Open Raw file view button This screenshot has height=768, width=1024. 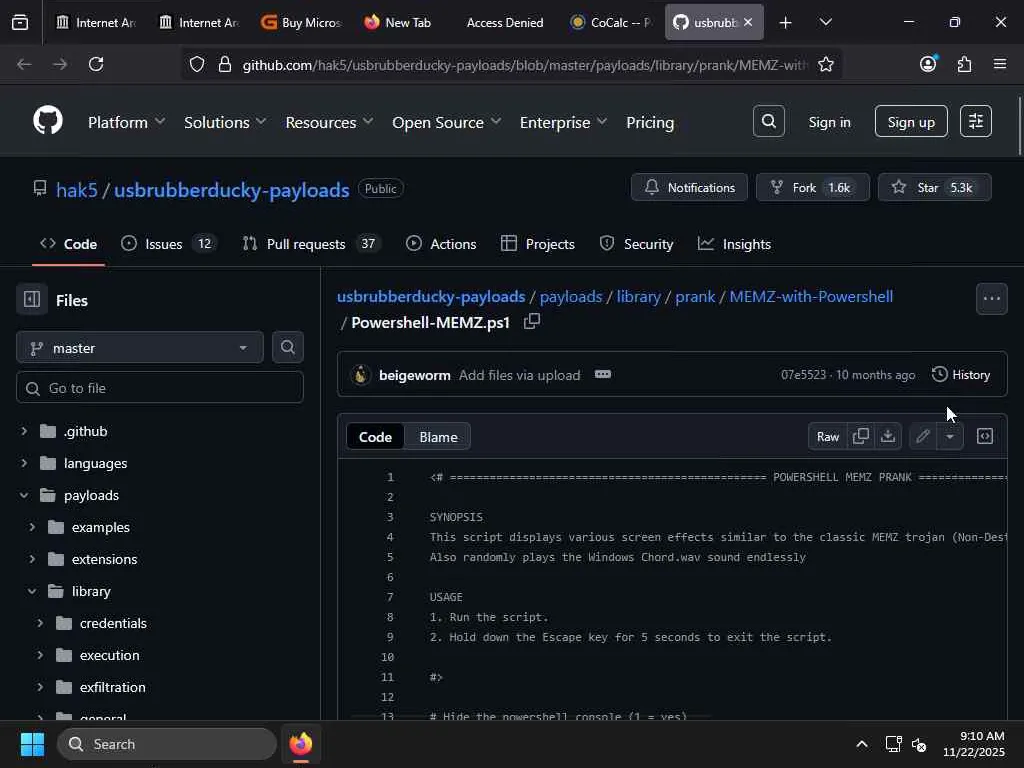point(827,436)
